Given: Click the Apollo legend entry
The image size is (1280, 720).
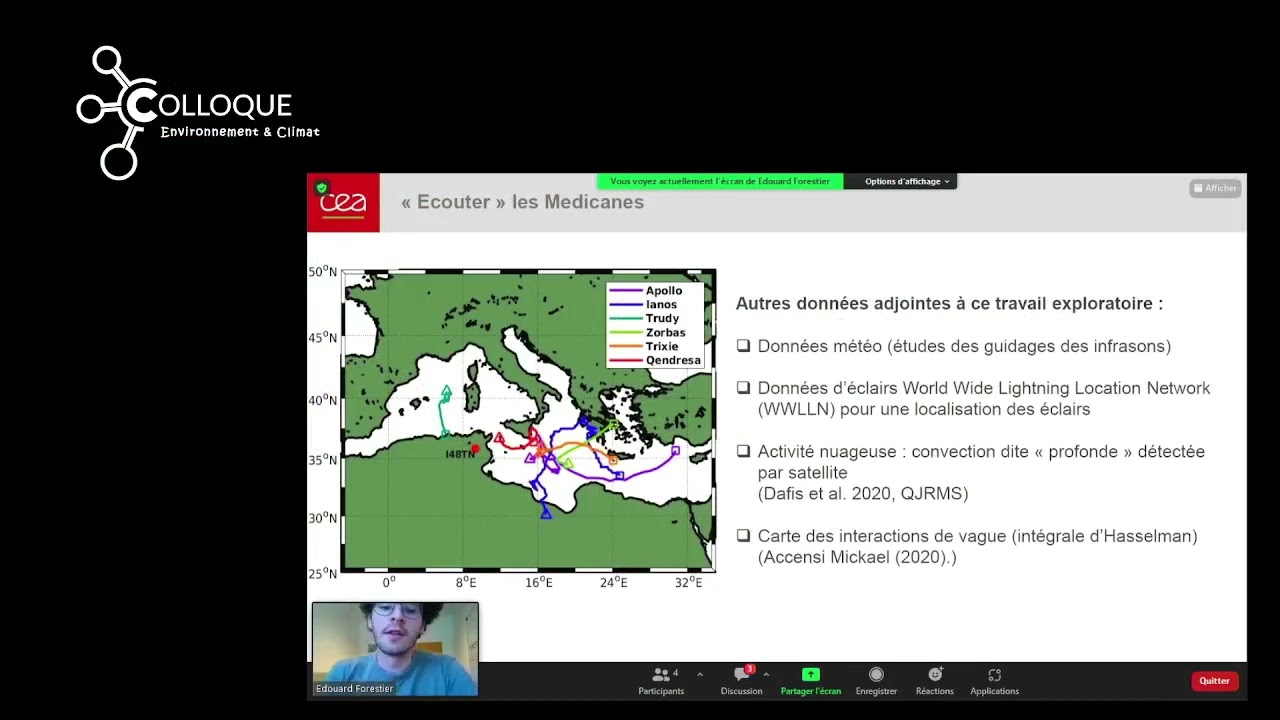Looking at the screenshot, I should (655, 291).
